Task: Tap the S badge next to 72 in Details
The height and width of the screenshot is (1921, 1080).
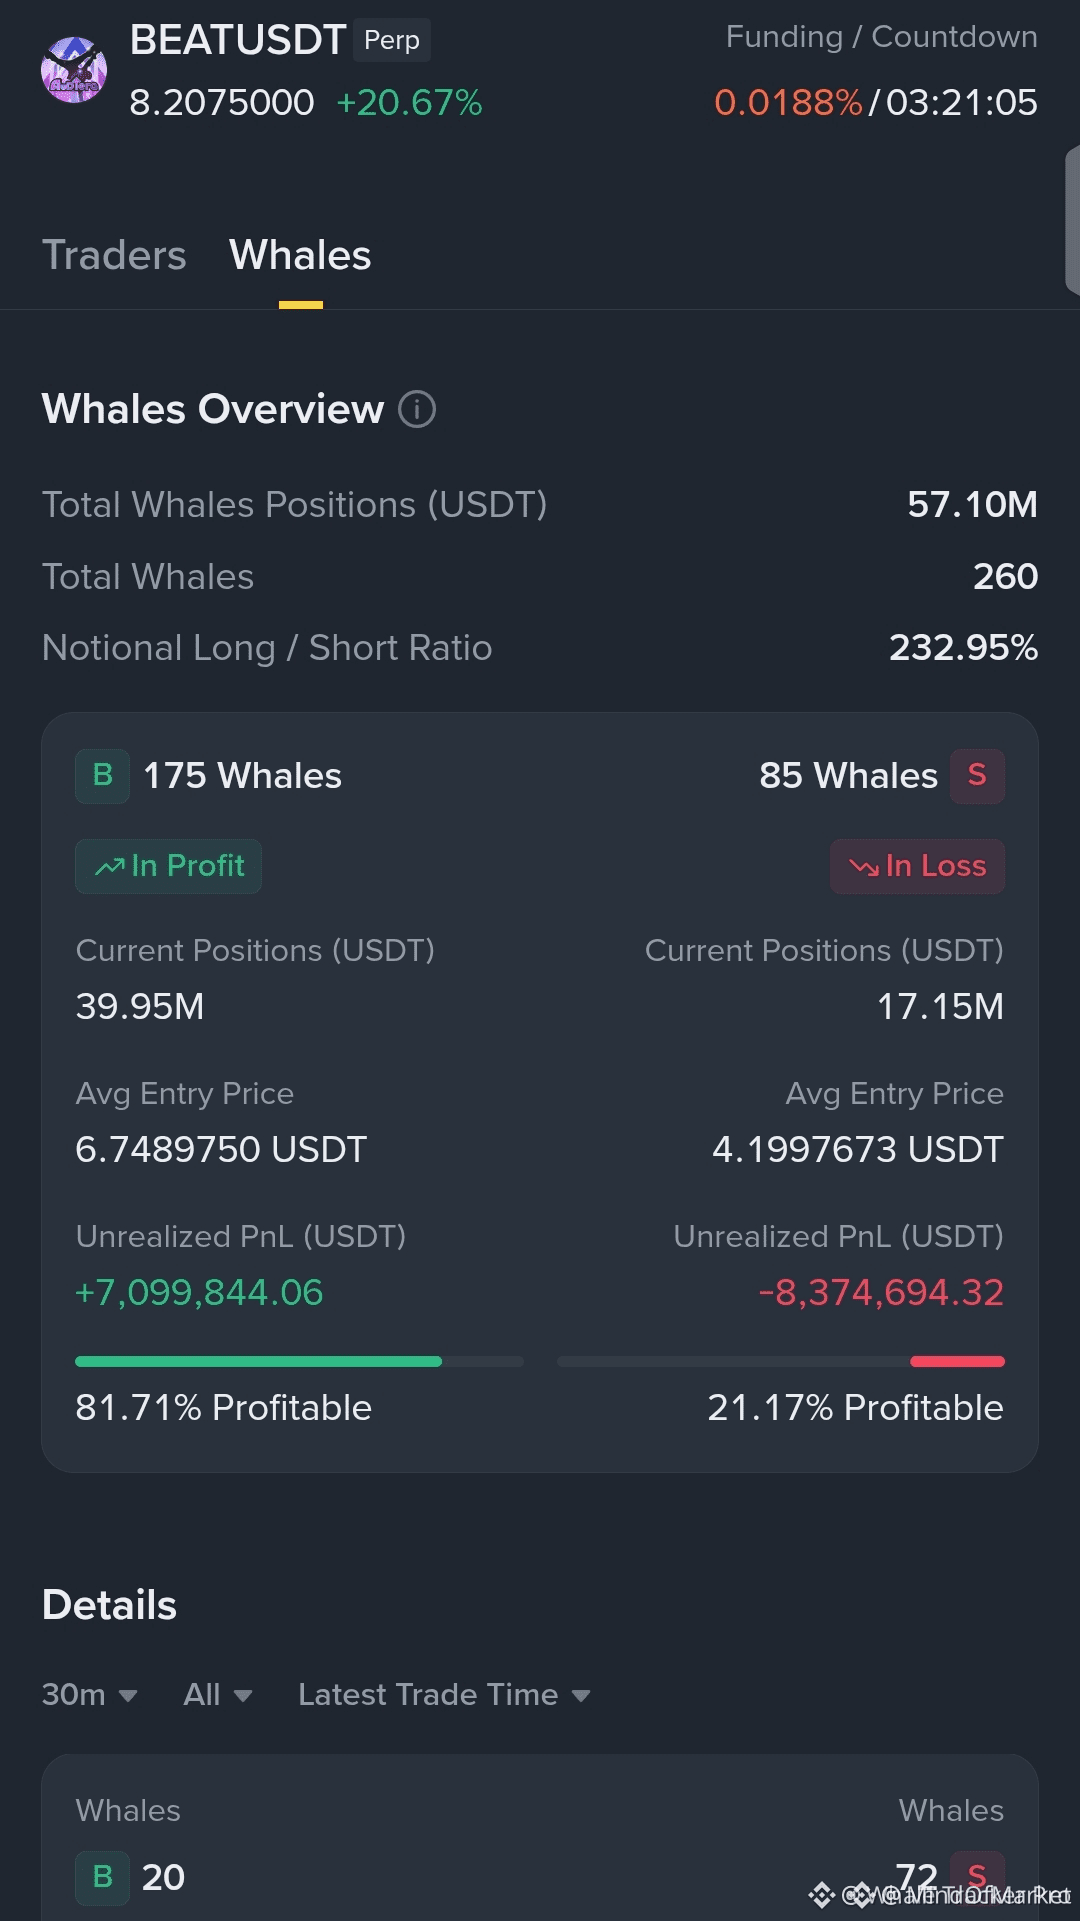Action: coord(977,1877)
